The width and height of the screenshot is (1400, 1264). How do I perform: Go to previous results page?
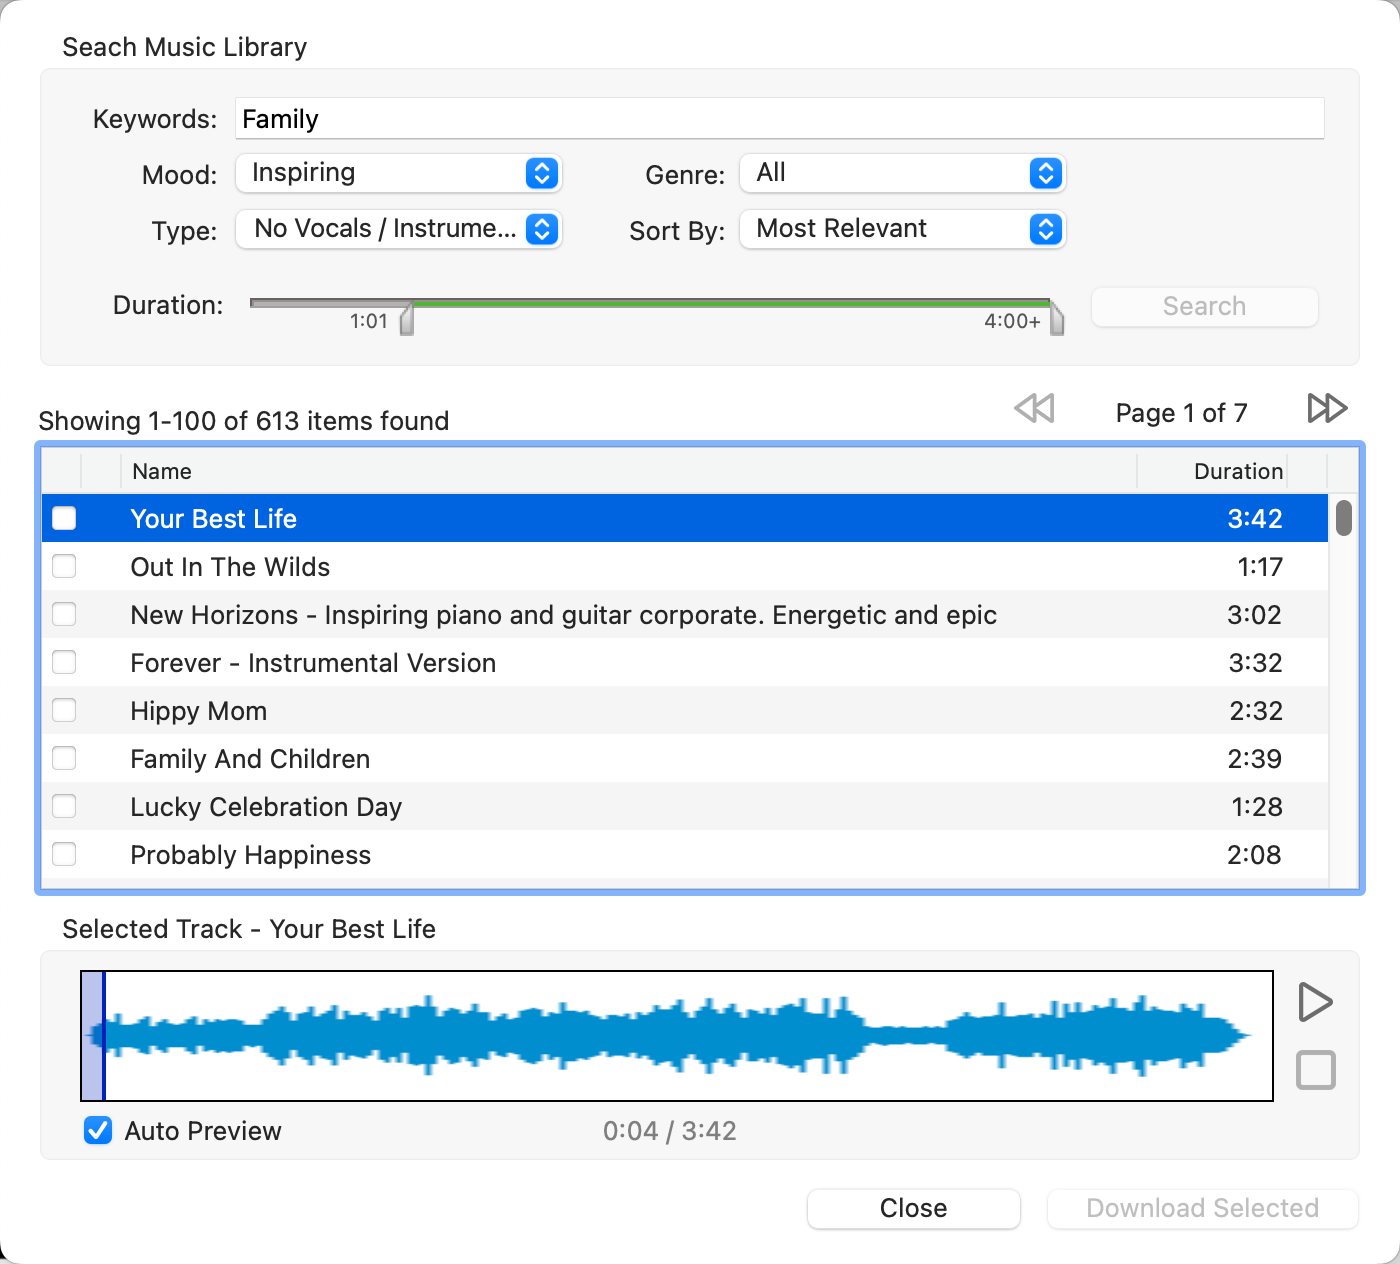pyautogui.click(x=1035, y=409)
